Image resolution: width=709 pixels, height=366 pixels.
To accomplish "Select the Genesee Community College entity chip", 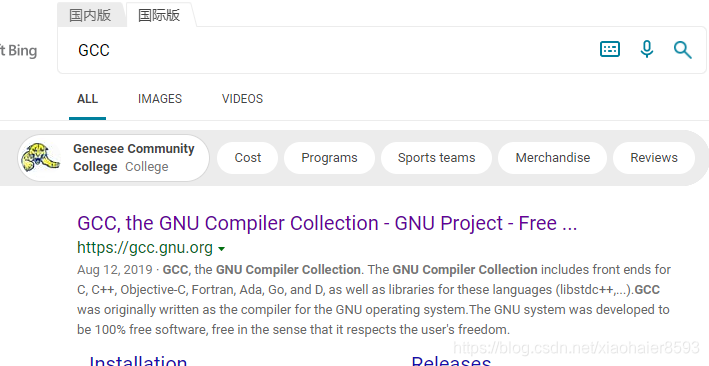I will tap(113, 158).
